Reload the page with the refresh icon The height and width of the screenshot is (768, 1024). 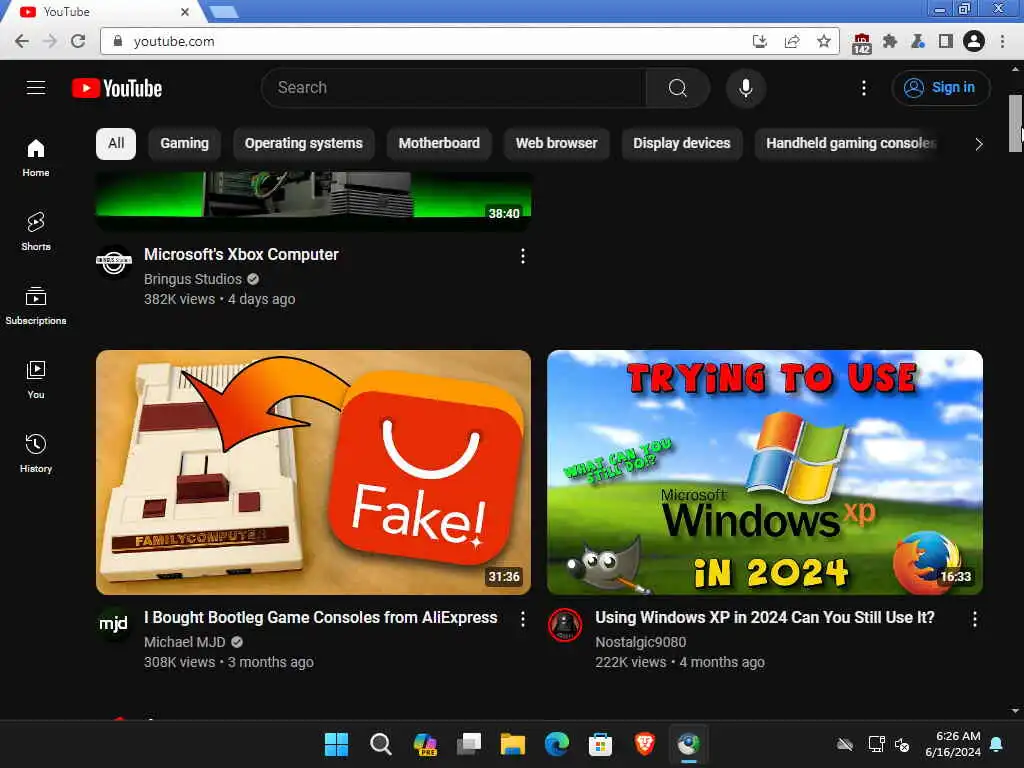tap(78, 41)
